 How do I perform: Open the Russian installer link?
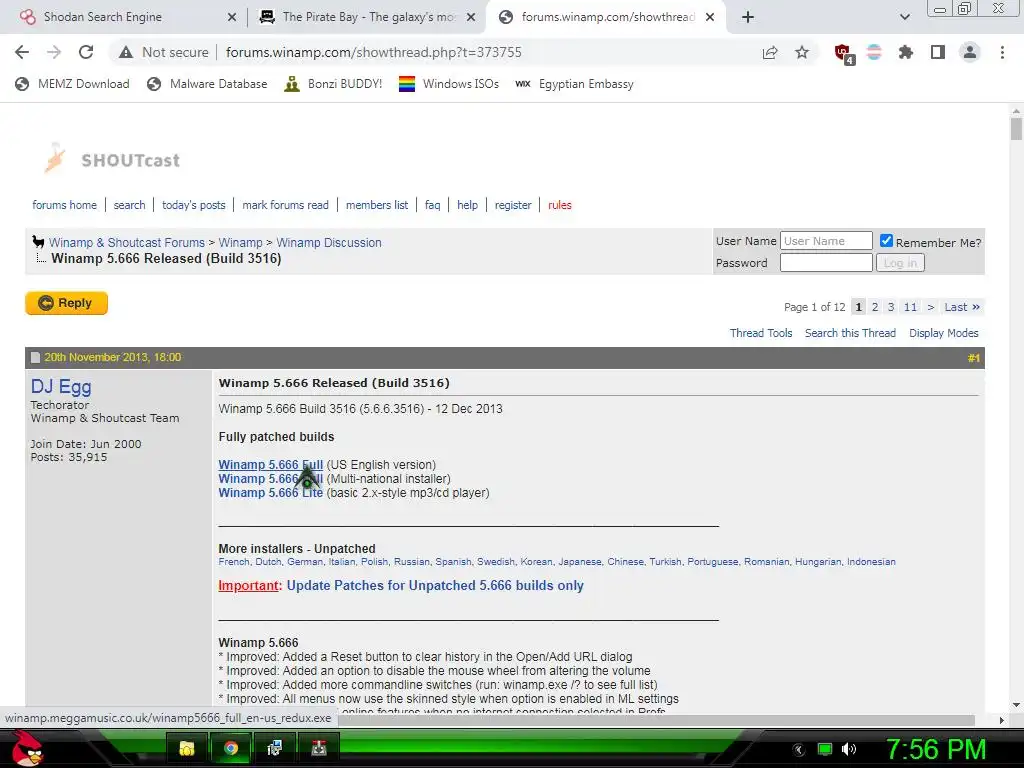(x=411, y=562)
